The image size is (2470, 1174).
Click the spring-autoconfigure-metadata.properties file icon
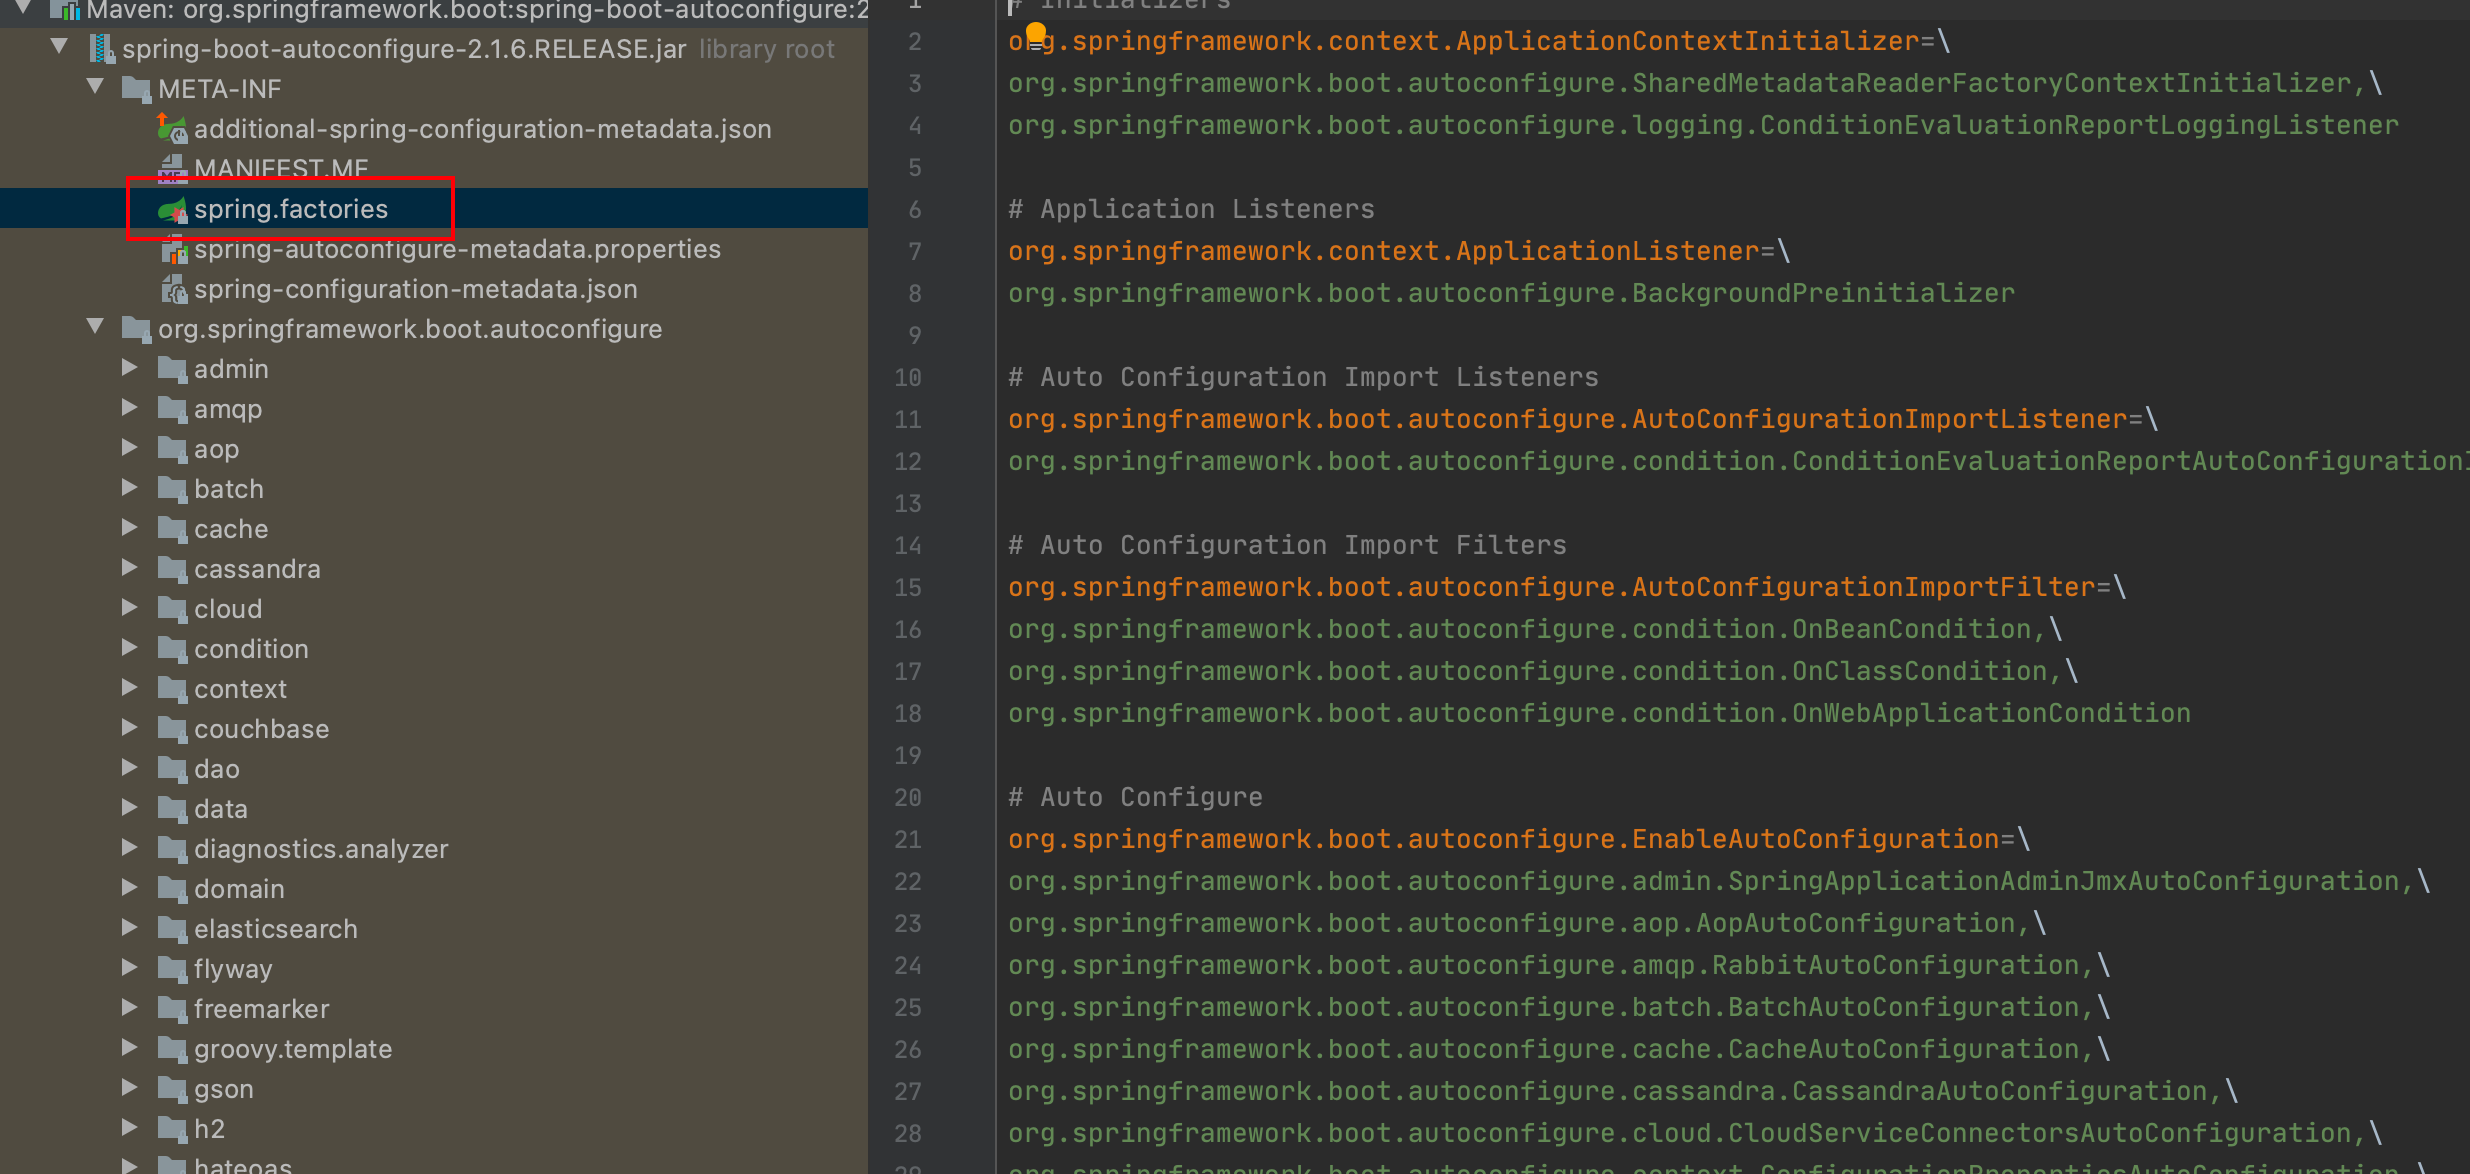point(174,249)
